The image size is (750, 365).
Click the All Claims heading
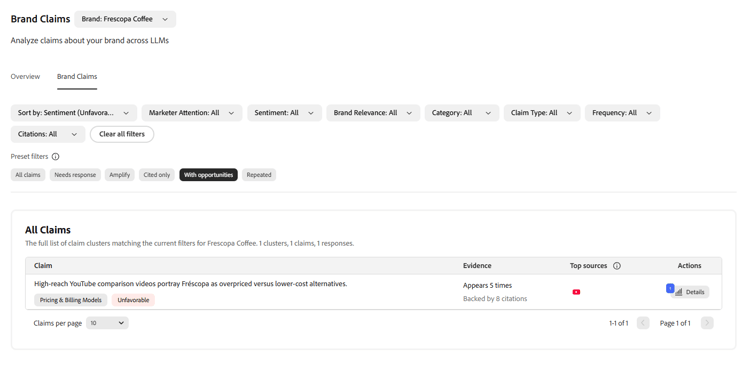(x=48, y=230)
